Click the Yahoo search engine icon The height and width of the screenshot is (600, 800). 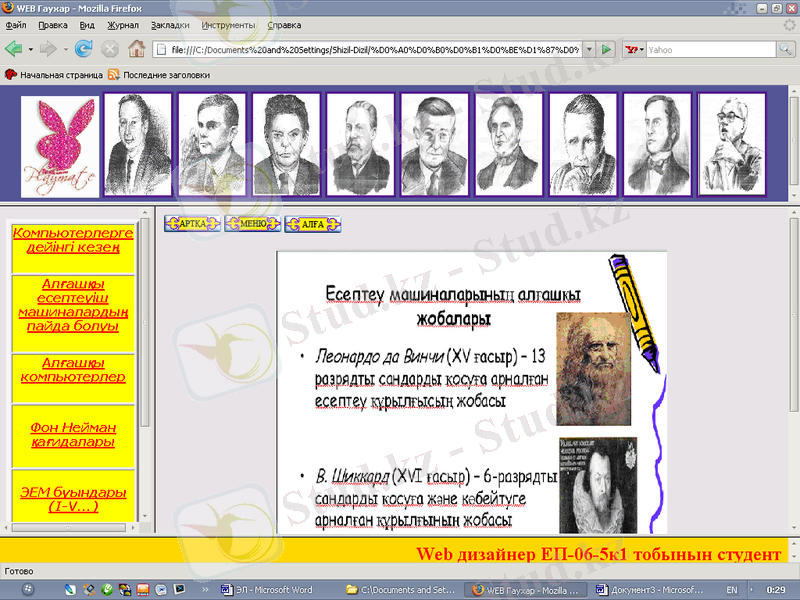pyautogui.click(x=632, y=49)
